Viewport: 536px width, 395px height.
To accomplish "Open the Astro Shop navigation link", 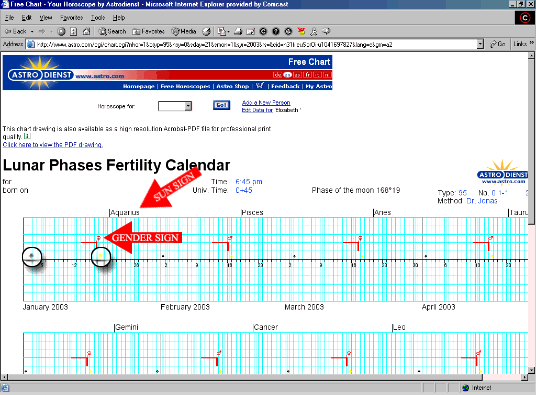I will click(x=232, y=86).
